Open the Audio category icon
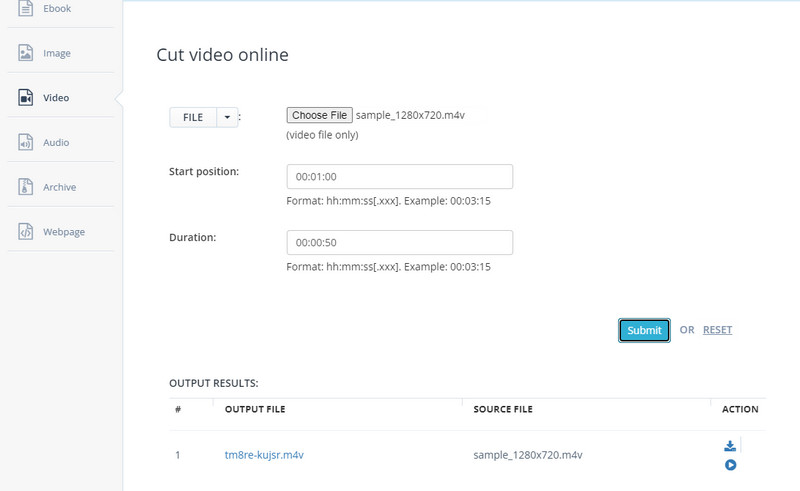The image size is (800, 491). [x=26, y=142]
